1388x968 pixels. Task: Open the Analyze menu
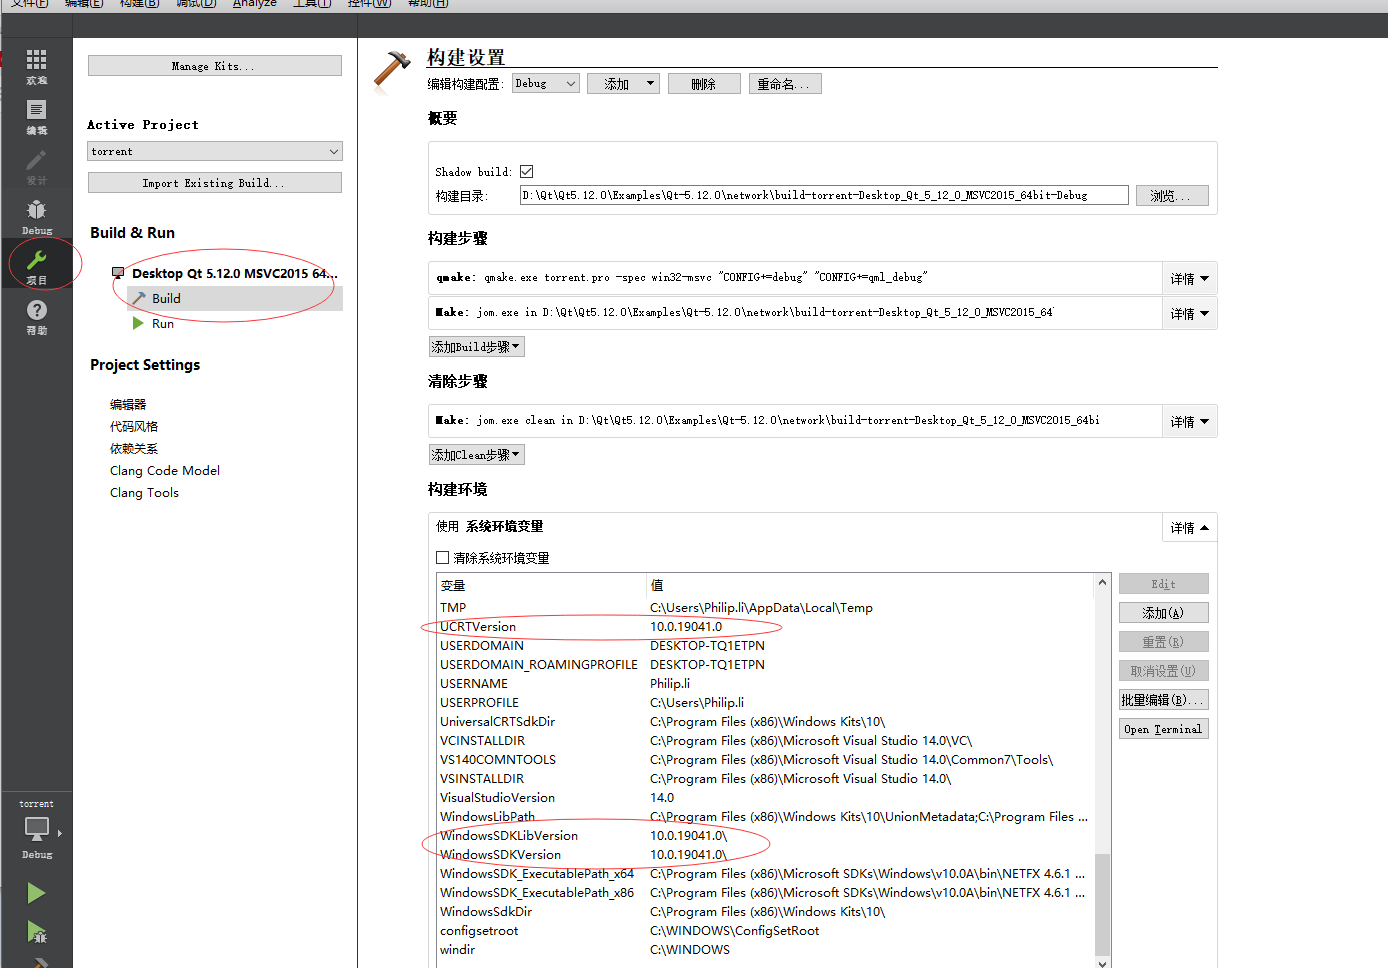click(x=254, y=5)
